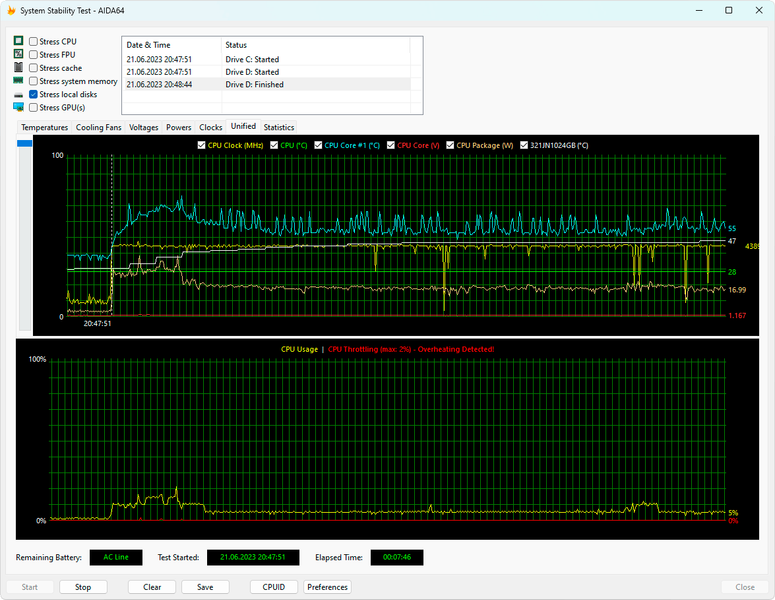Hide CPU Clock (MHz) from the graph legend
Image resolution: width=775 pixels, height=600 pixels.
pos(202,145)
